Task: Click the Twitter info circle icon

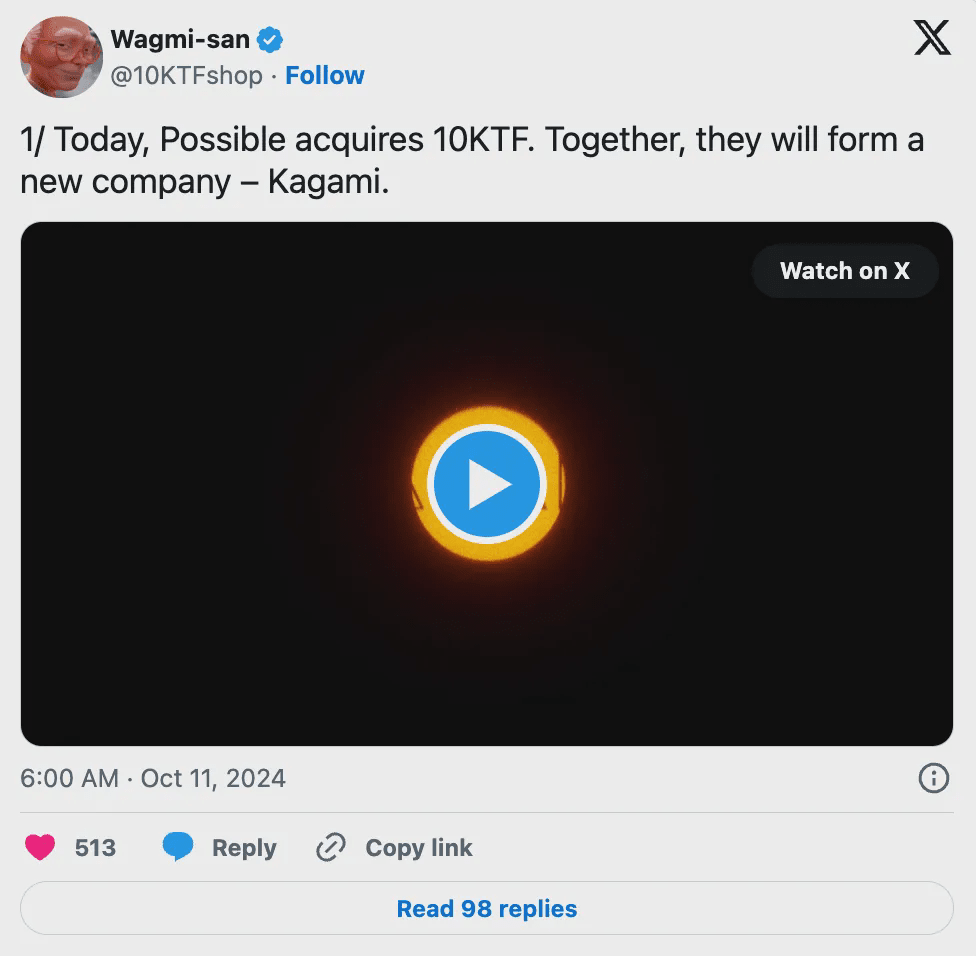Action: pos(933,778)
